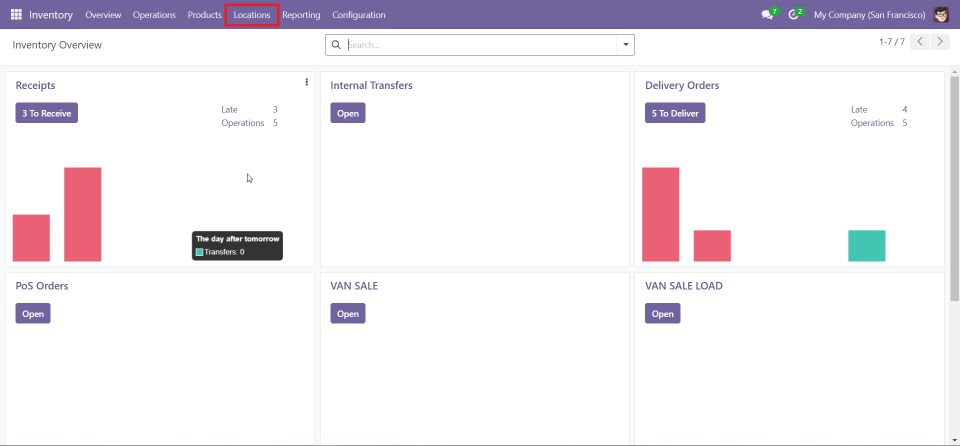Go to the previous page arrow
This screenshot has width=960, height=446.
coord(920,42)
